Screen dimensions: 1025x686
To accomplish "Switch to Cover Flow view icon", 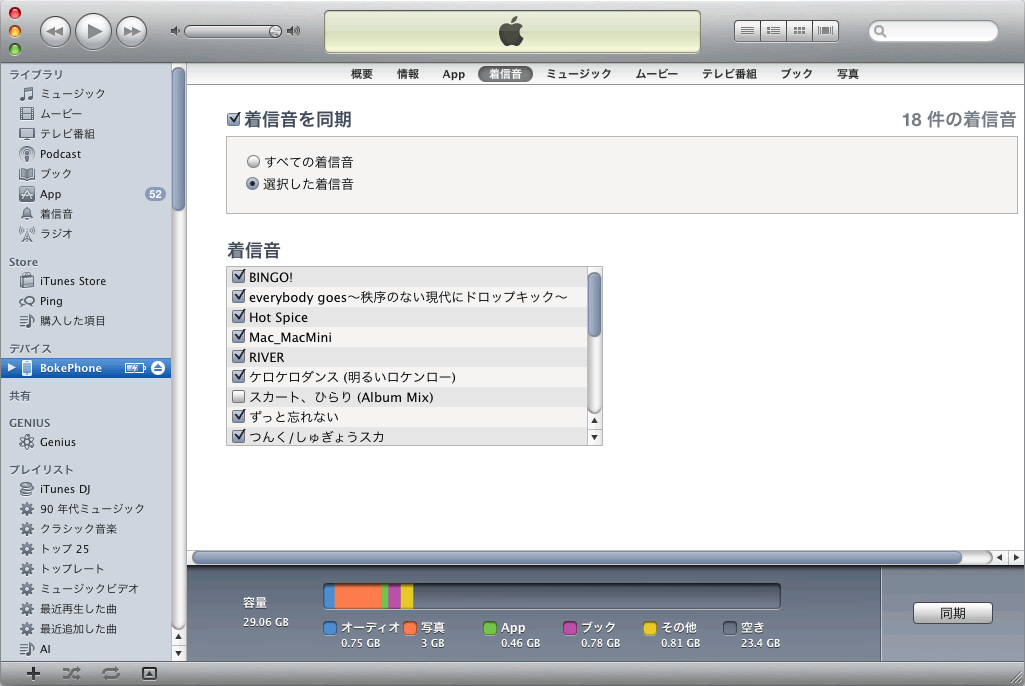I will 826,31.
